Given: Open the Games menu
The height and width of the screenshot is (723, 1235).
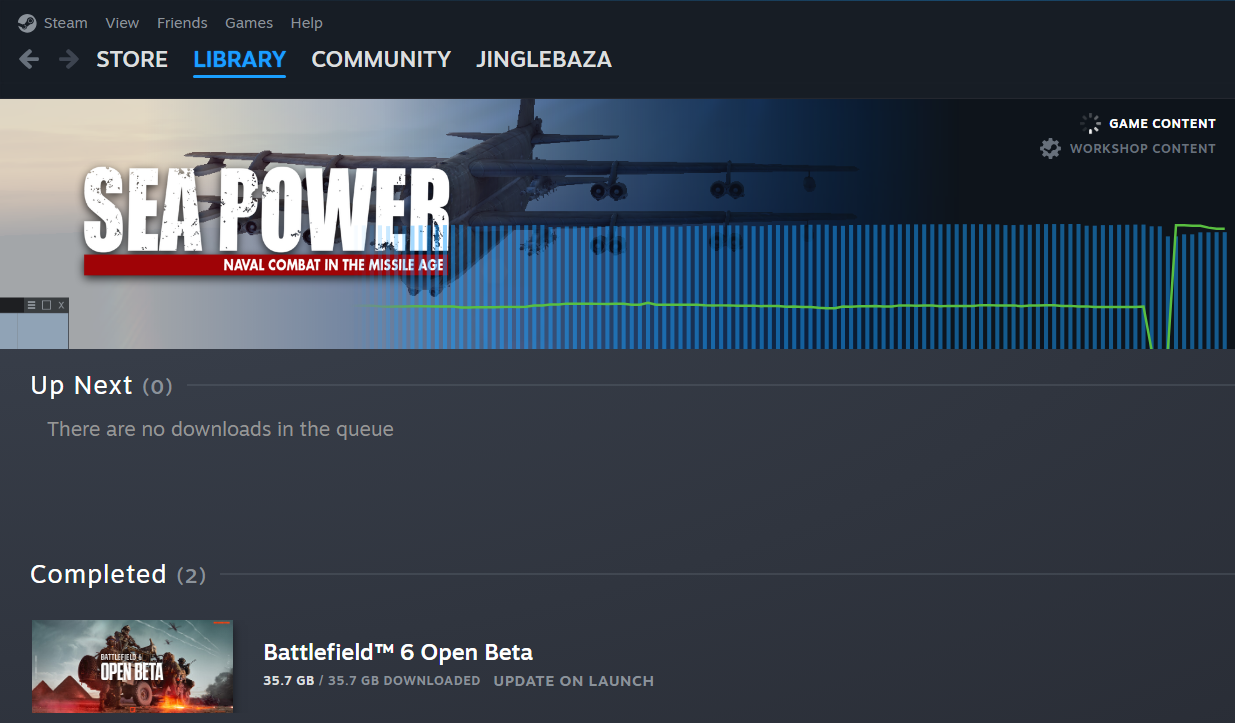Looking at the screenshot, I should 249,23.
